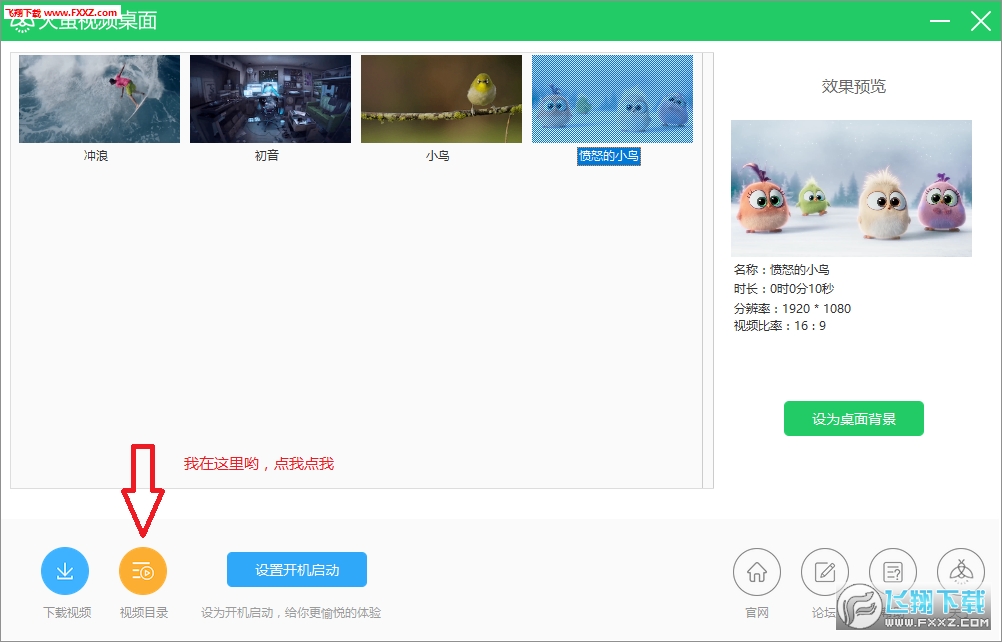1002x642 pixels.
Task: Click the 时长：0时0分10秒 info line
Action: (x=784, y=289)
